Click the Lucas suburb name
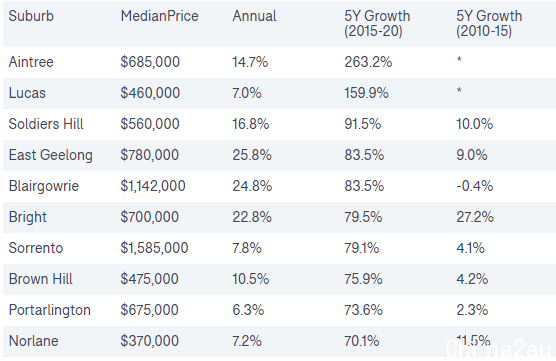 click(x=27, y=93)
